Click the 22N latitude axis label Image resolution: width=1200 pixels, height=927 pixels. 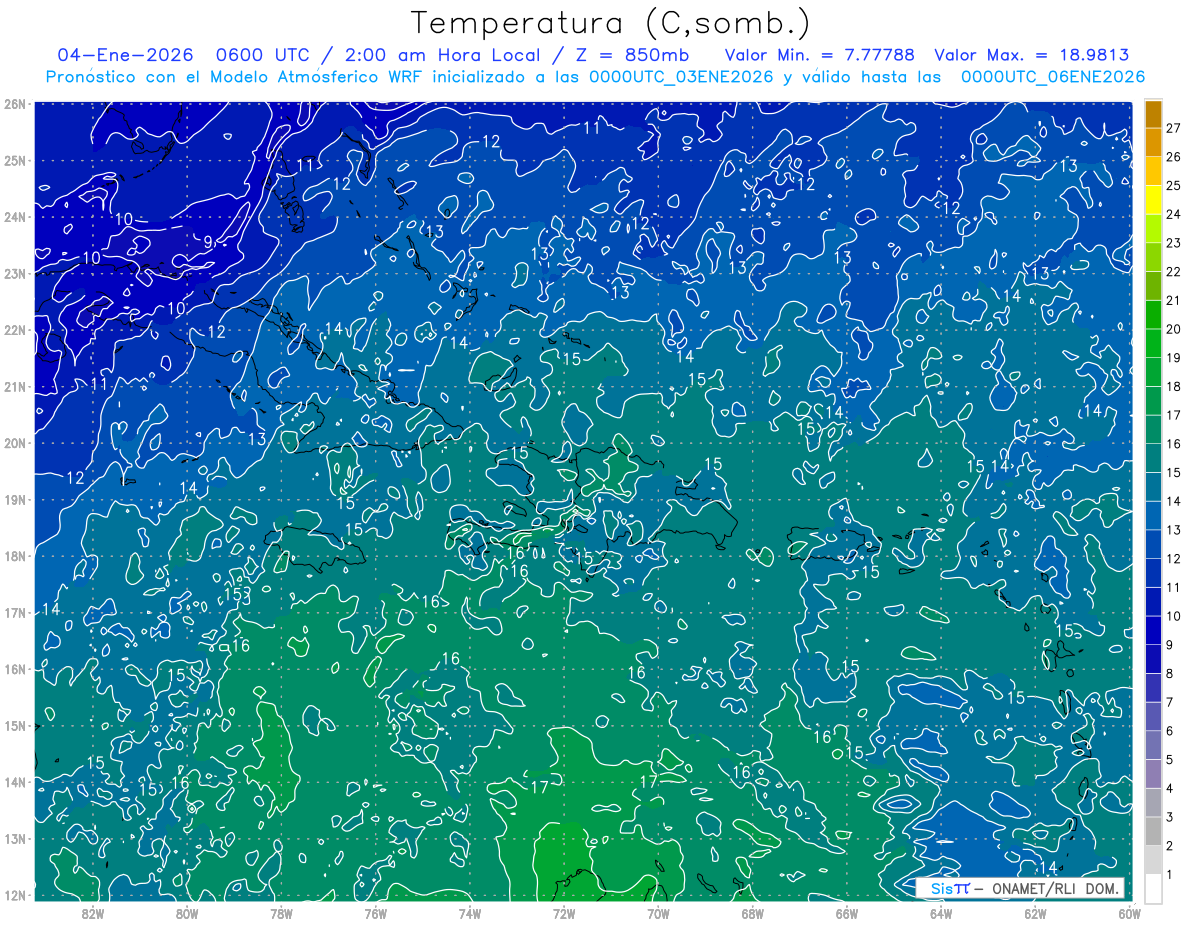coord(14,330)
